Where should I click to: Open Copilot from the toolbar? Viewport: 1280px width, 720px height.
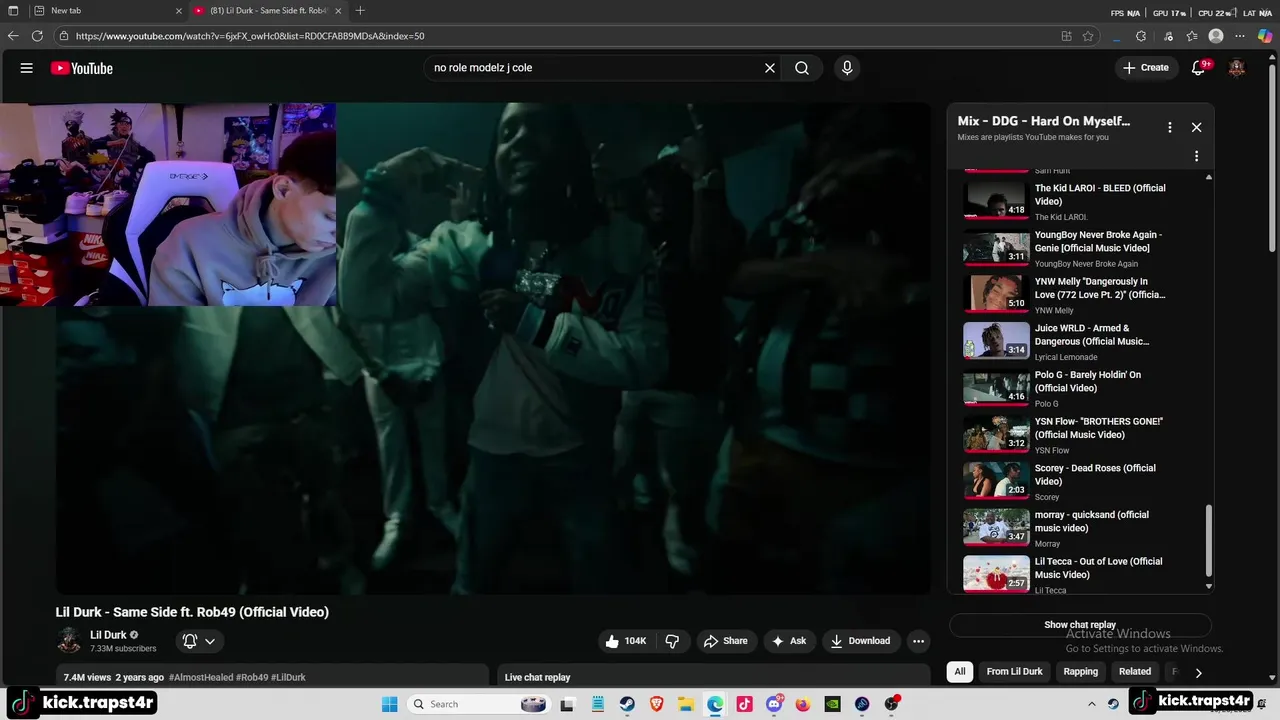point(1265,36)
